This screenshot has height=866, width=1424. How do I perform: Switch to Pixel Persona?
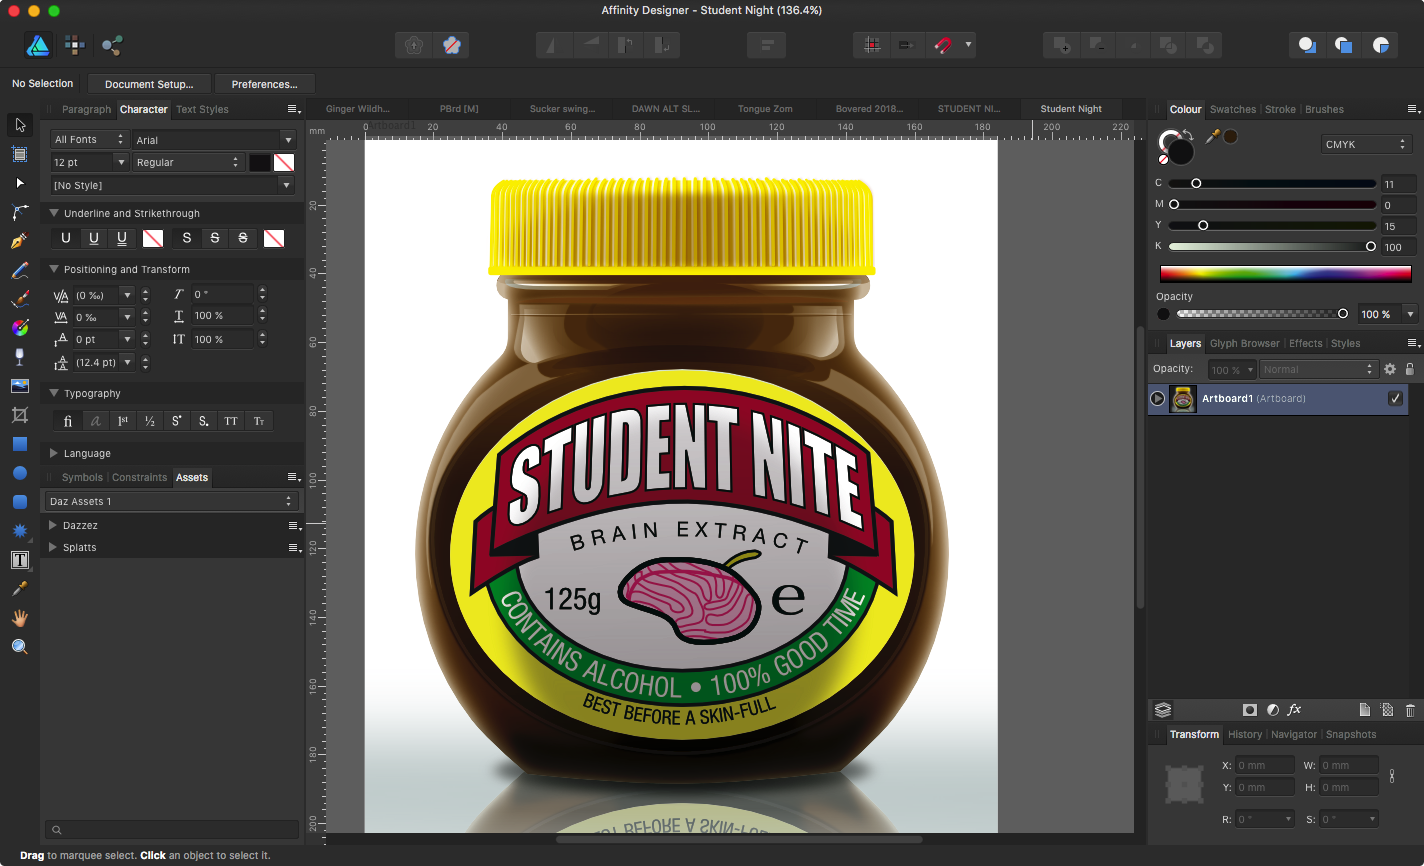75,45
